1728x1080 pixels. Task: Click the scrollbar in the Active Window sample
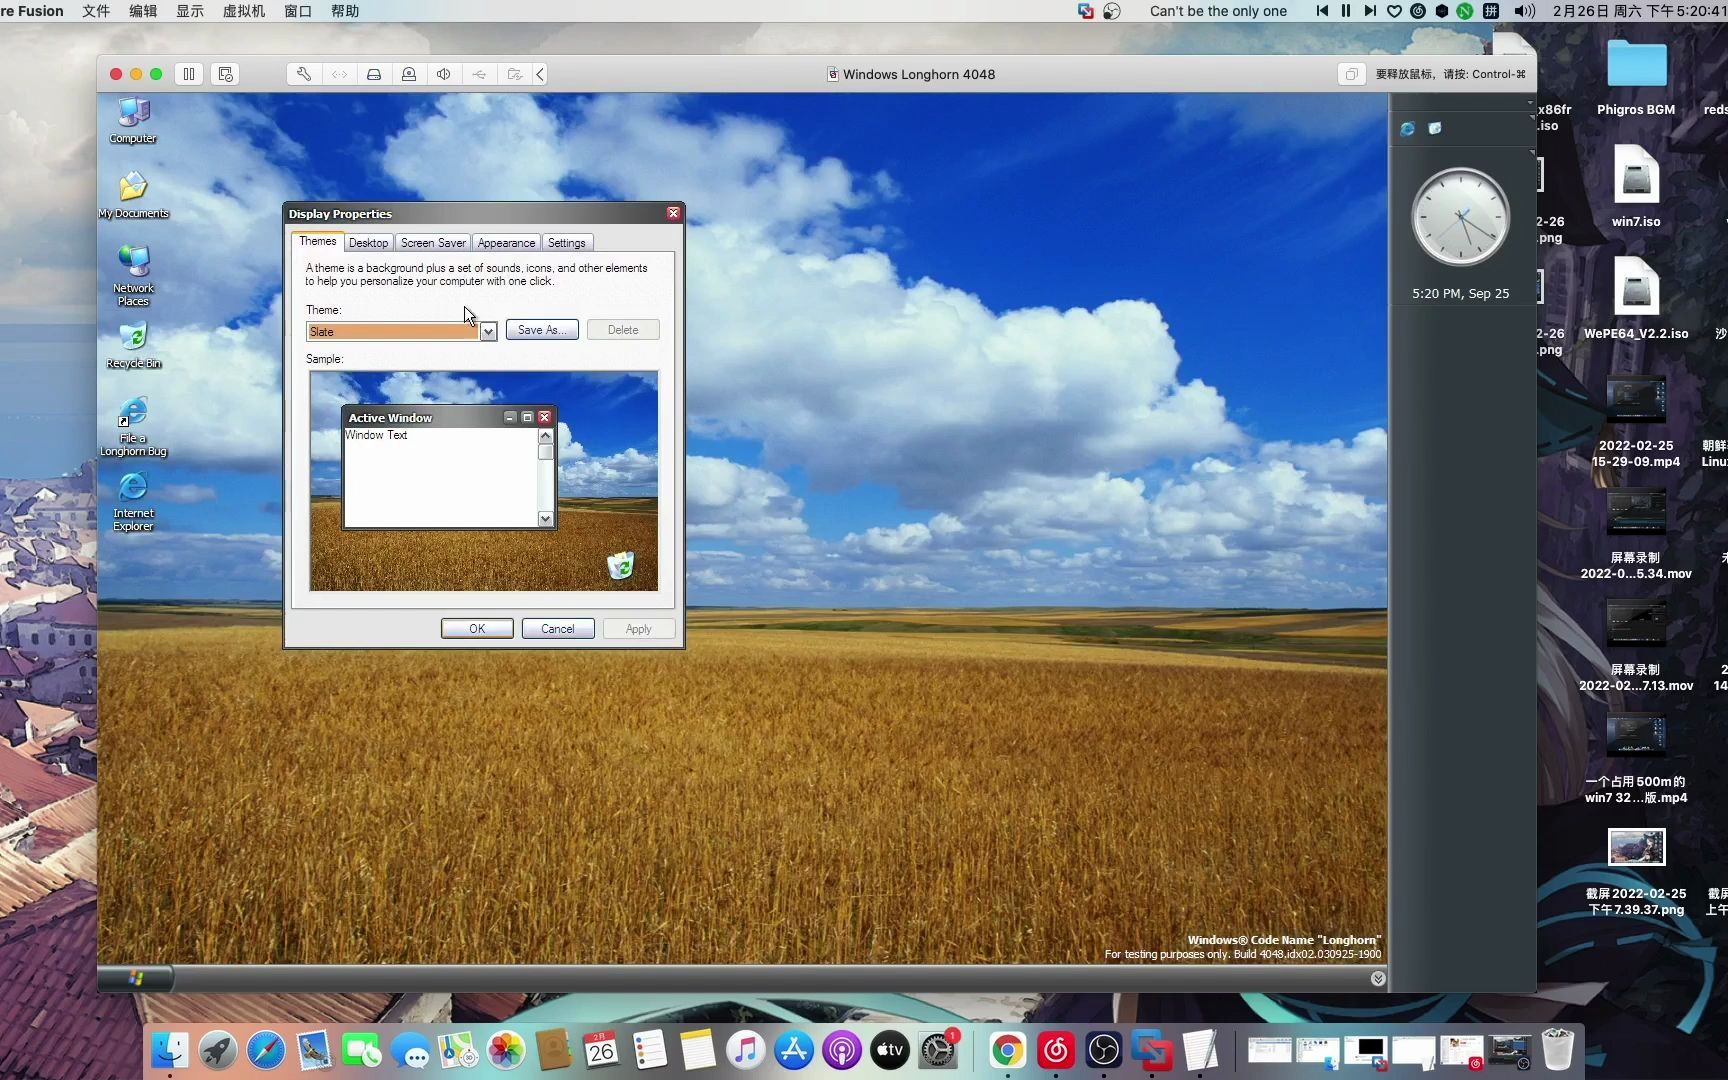pyautogui.click(x=545, y=477)
